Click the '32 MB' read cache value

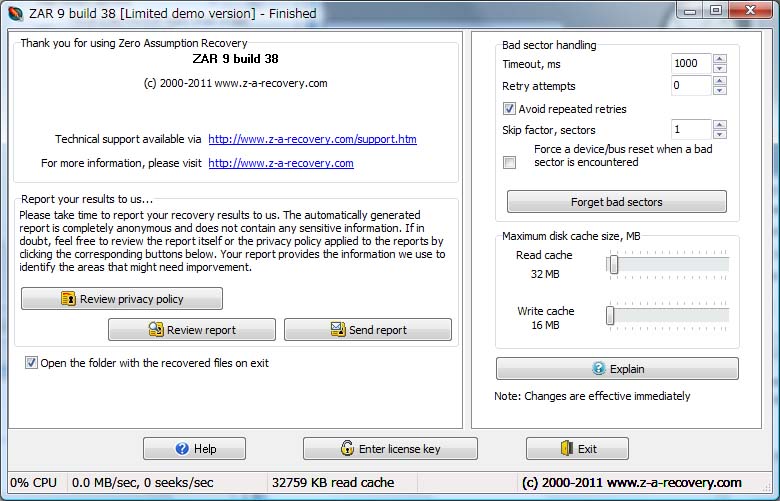[x=545, y=274]
